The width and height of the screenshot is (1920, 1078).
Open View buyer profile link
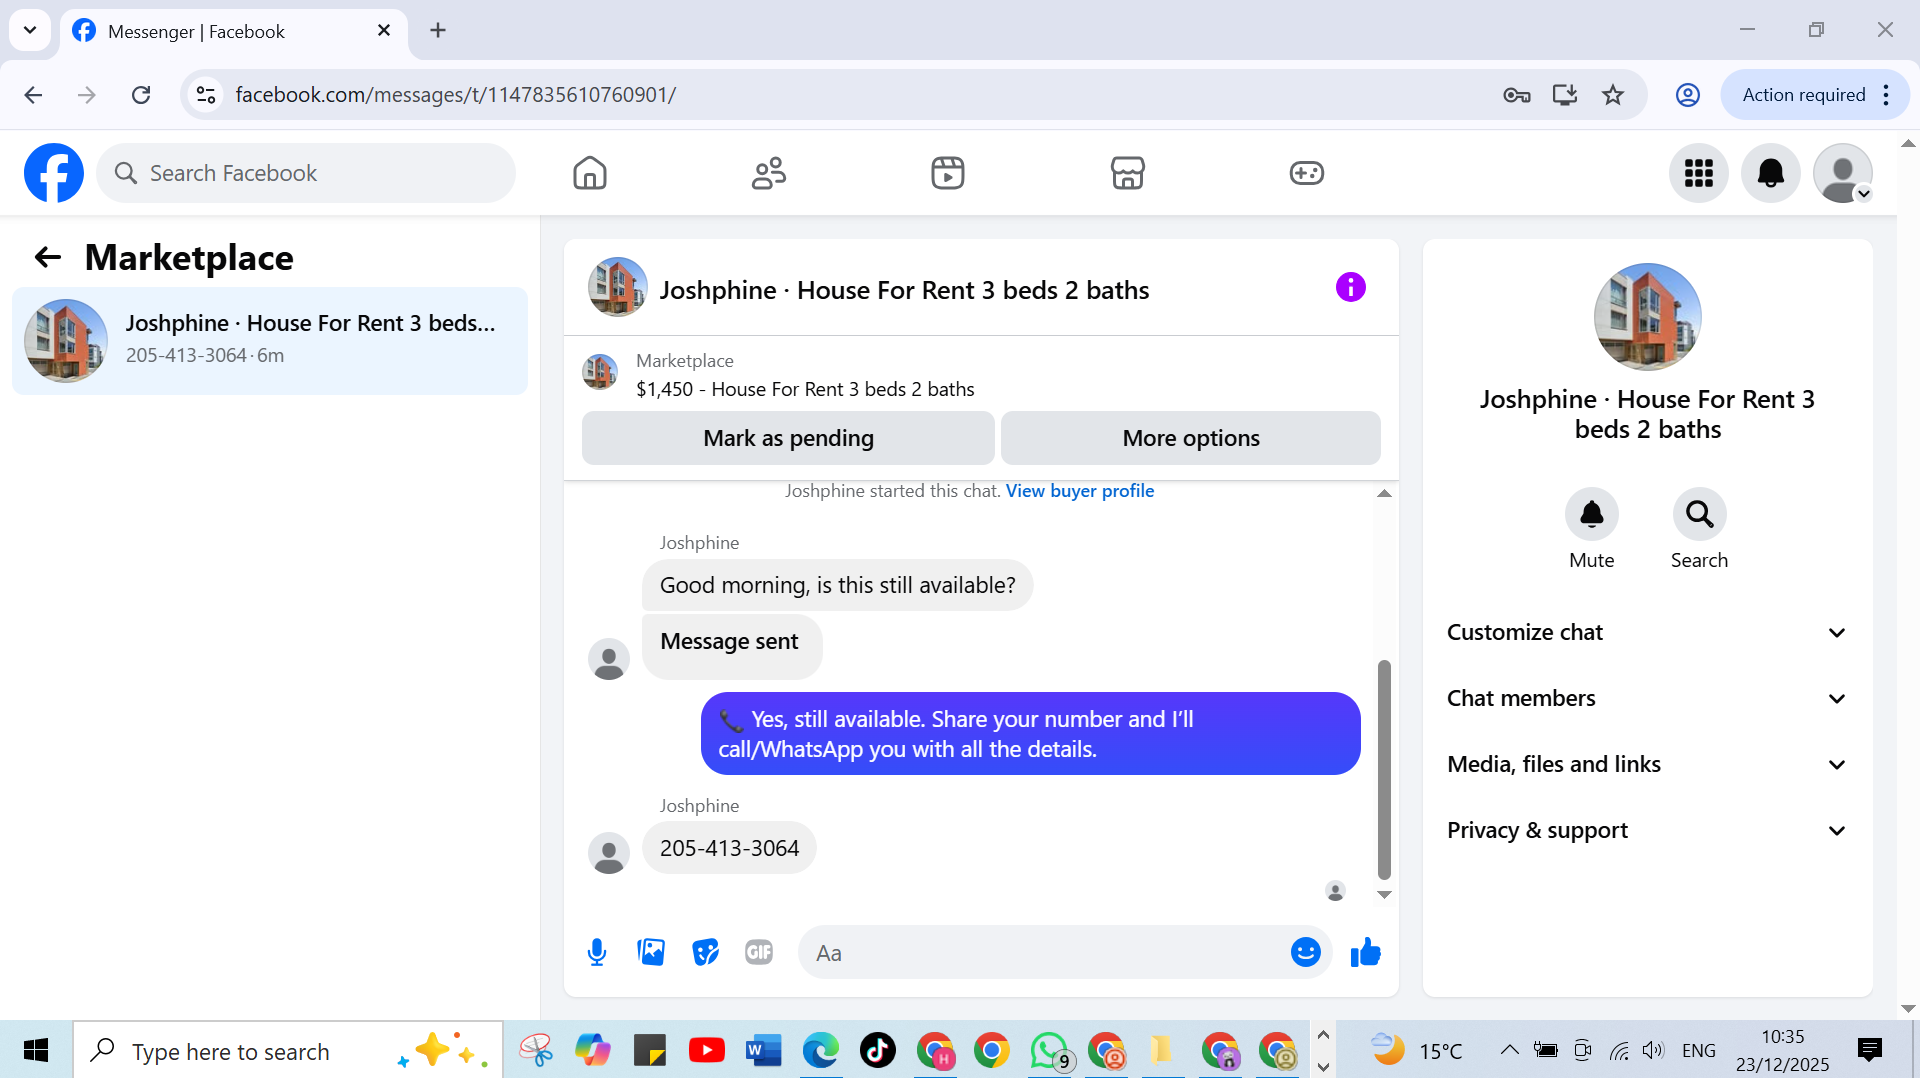[x=1080, y=491]
